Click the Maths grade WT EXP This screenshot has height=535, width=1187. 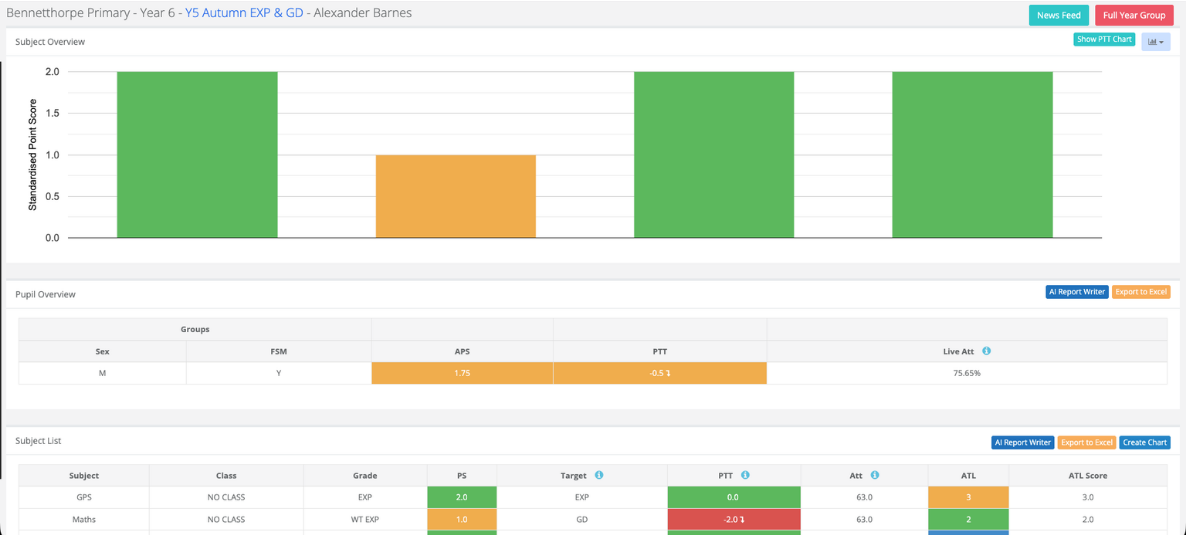click(365, 519)
